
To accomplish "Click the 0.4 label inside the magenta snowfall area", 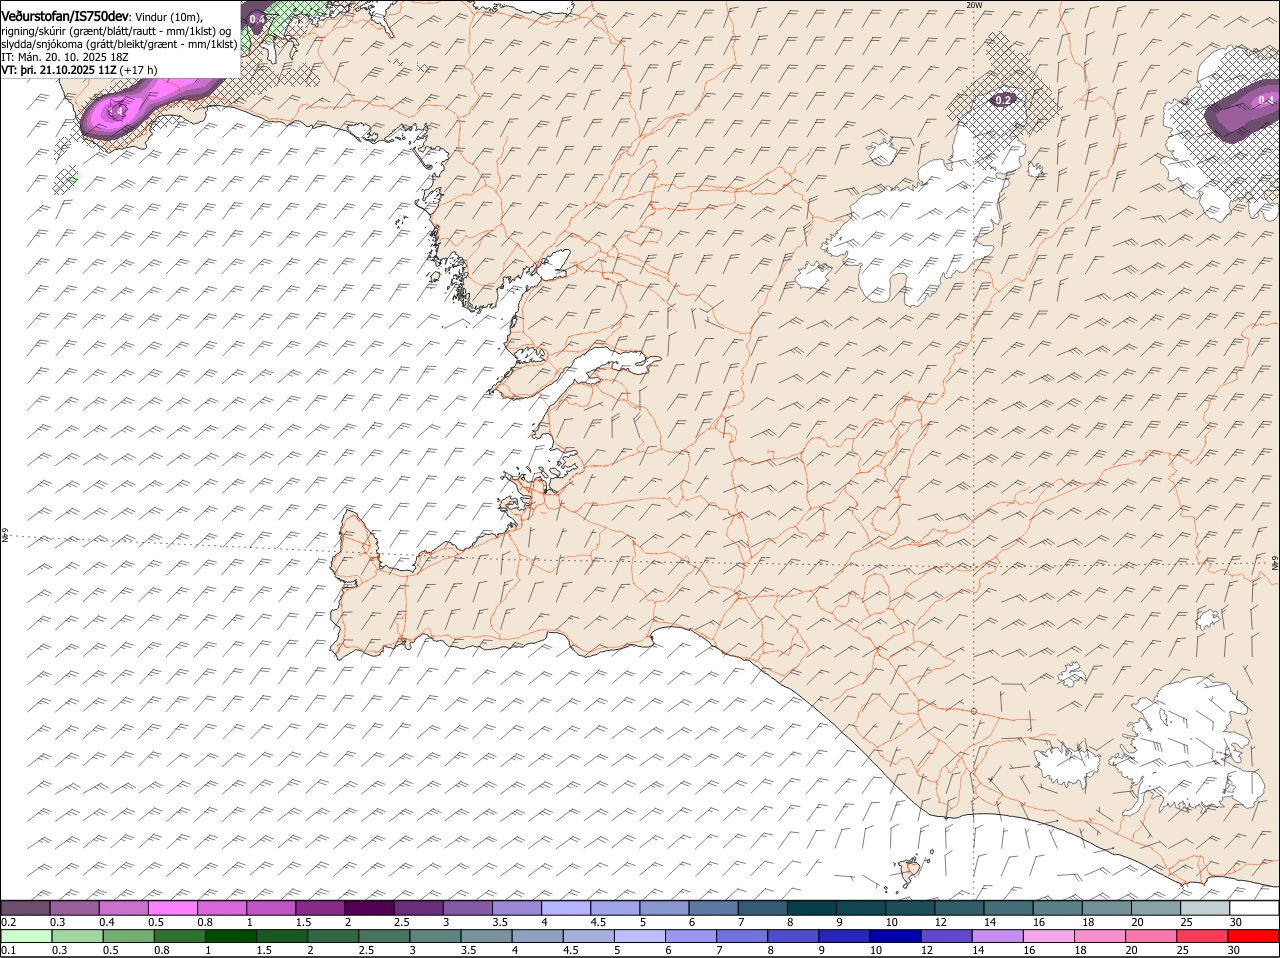I will (x=116, y=111).
